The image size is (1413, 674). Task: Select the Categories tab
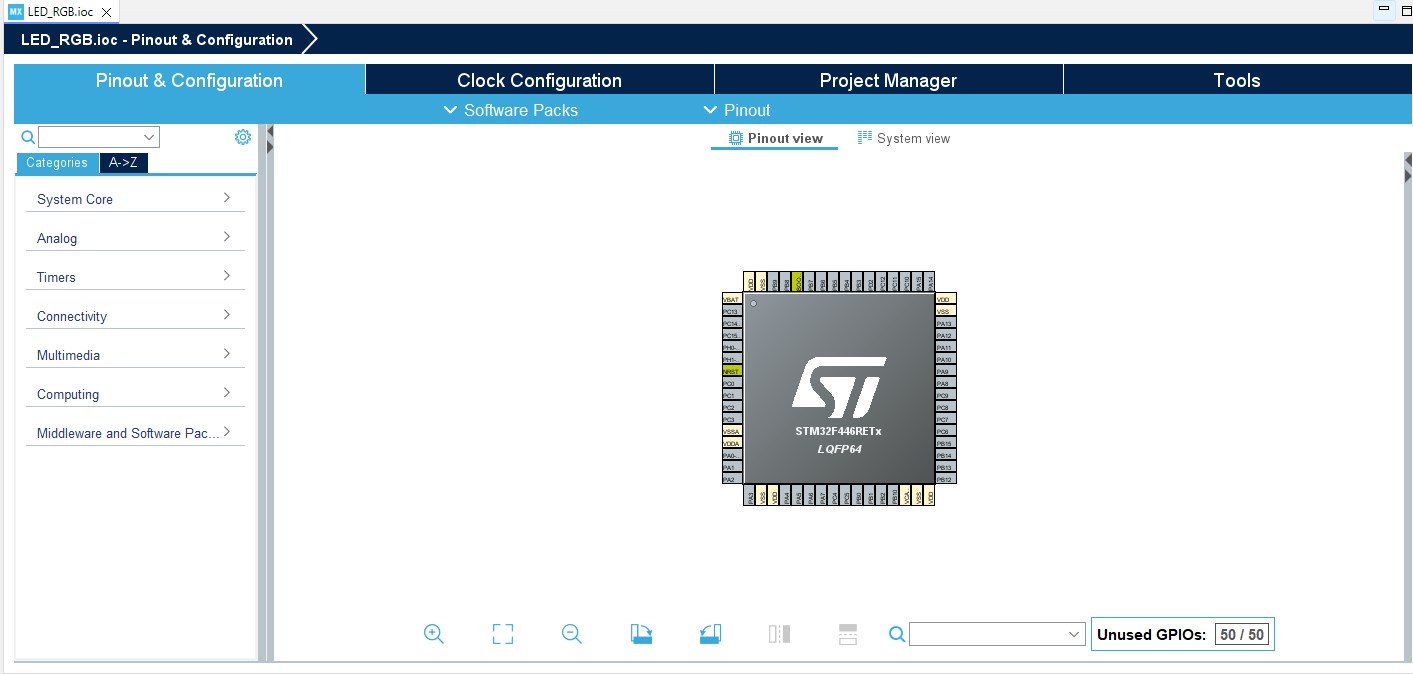57,163
